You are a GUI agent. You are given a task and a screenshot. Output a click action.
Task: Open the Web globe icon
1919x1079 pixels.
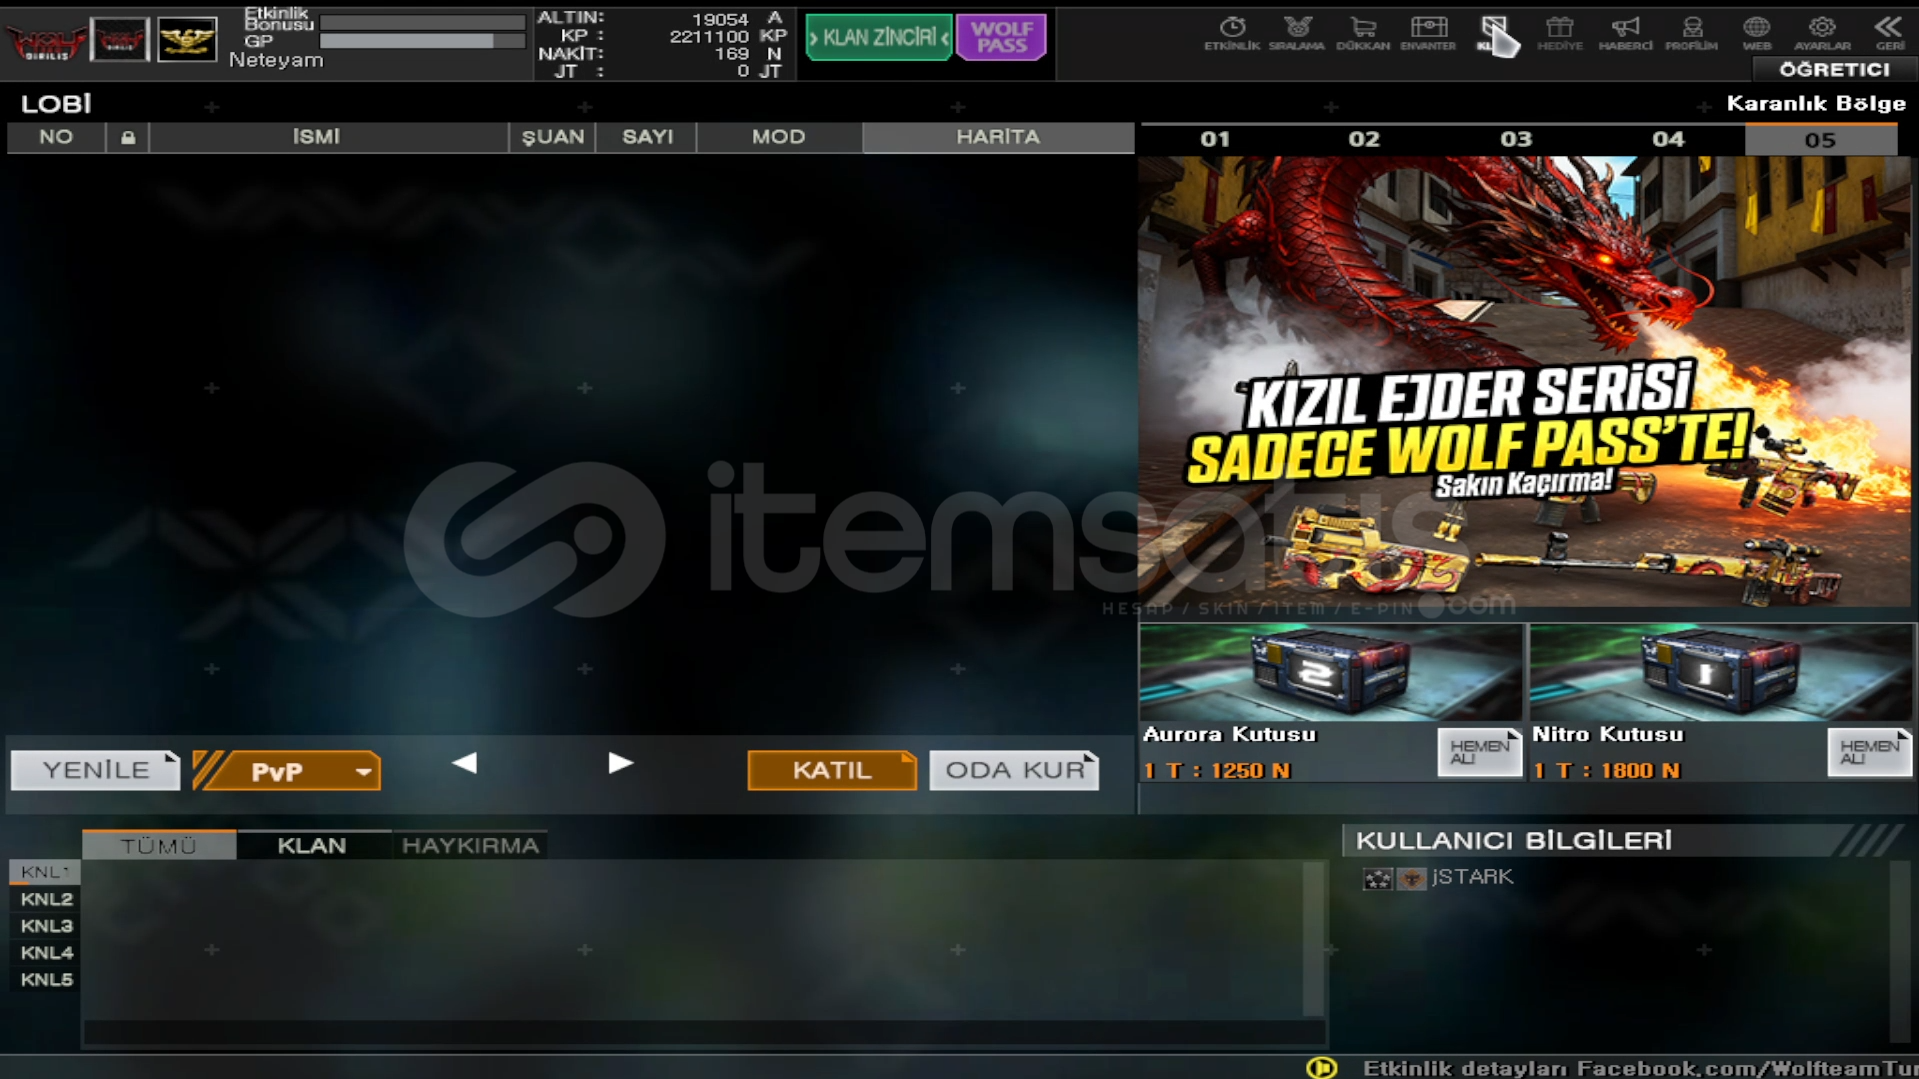pyautogui.click(x=1756, y=33)
